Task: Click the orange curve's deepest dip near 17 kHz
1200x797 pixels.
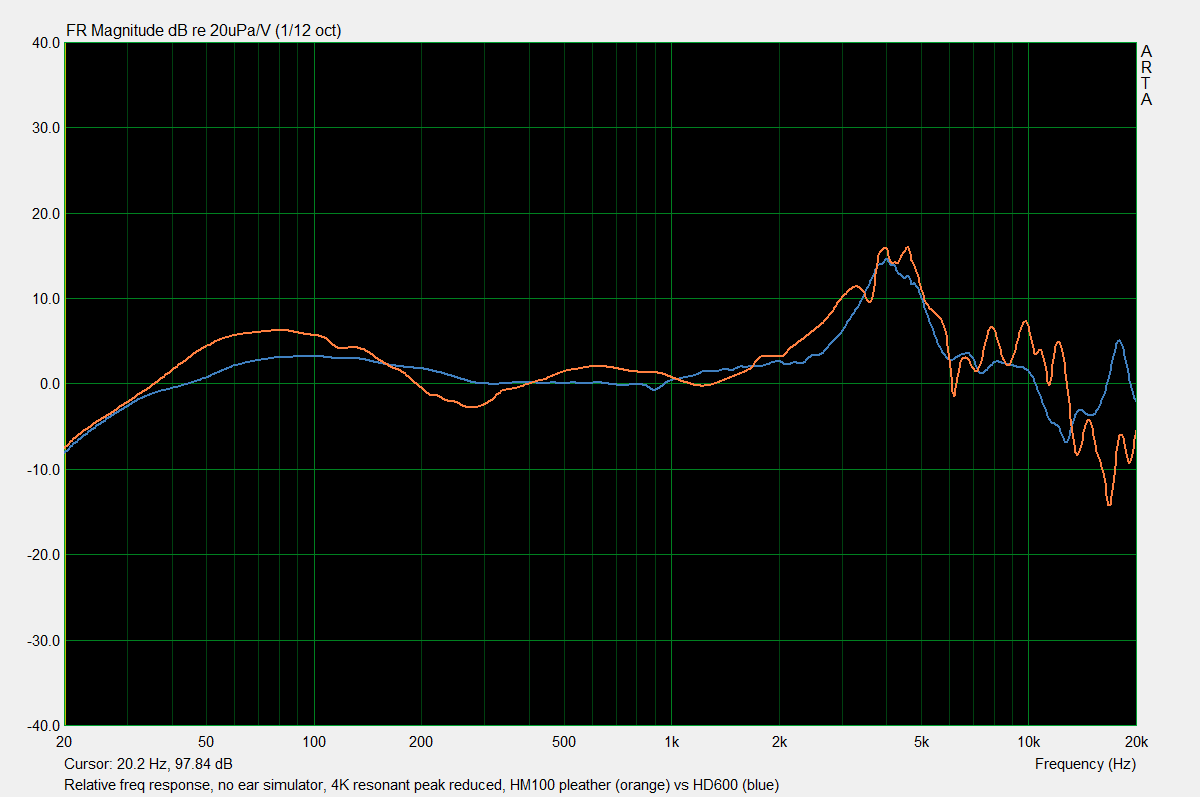Action: [x=1109, y=505]
